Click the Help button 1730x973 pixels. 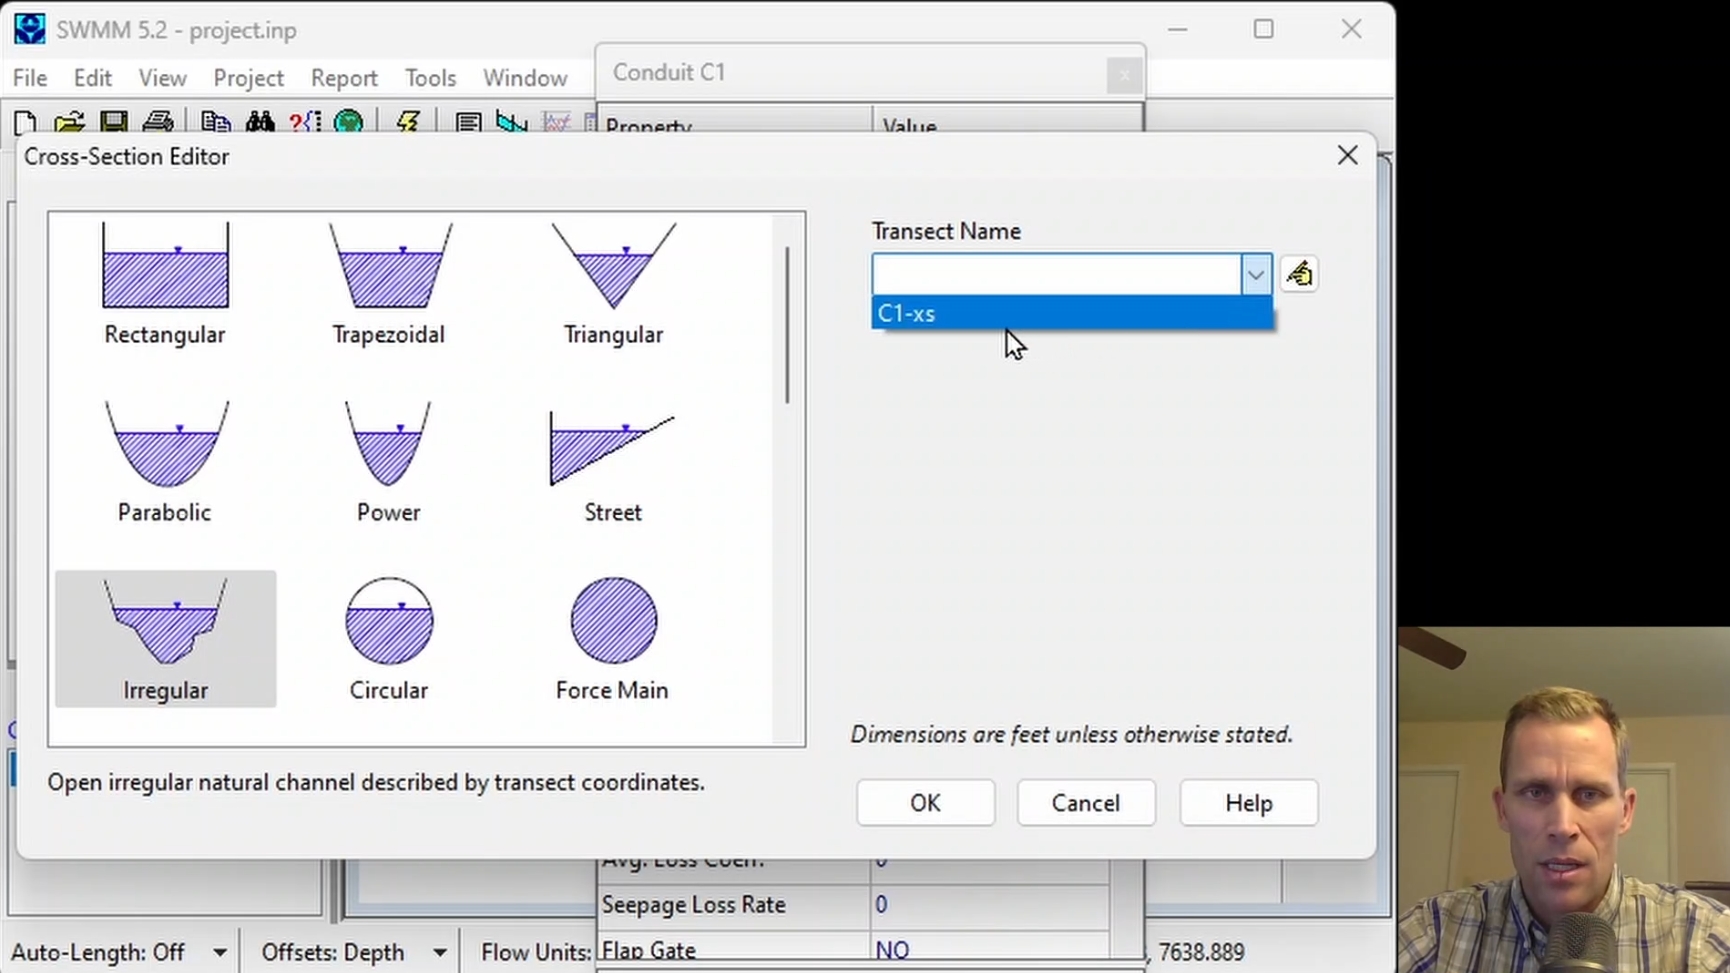click(1249, 803)
